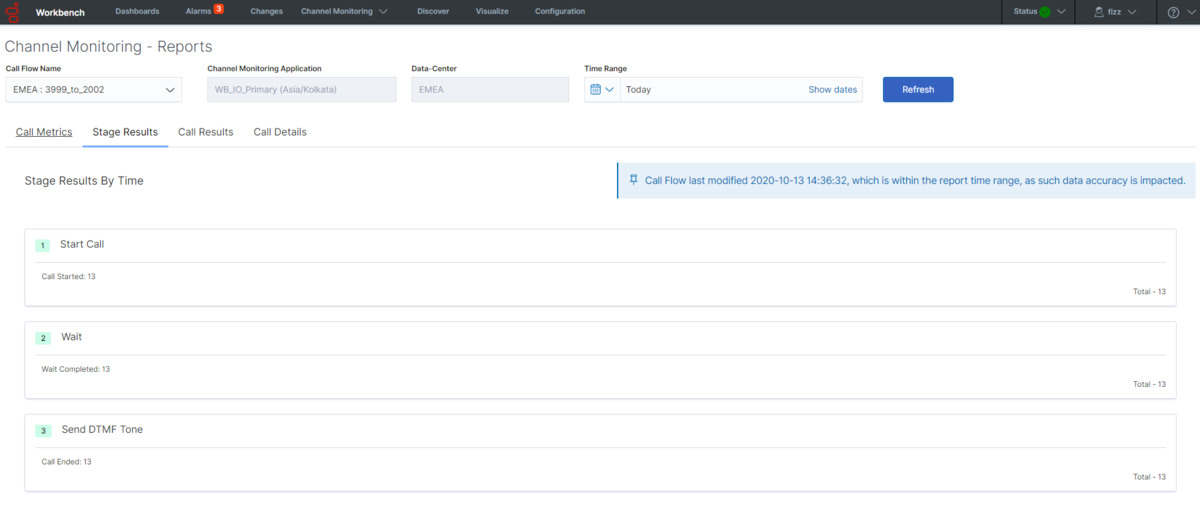The width and height of the screenshot is (1200, 528).
Task: Click the user profile icon beside fizz
Action: tap(1099, 12)
